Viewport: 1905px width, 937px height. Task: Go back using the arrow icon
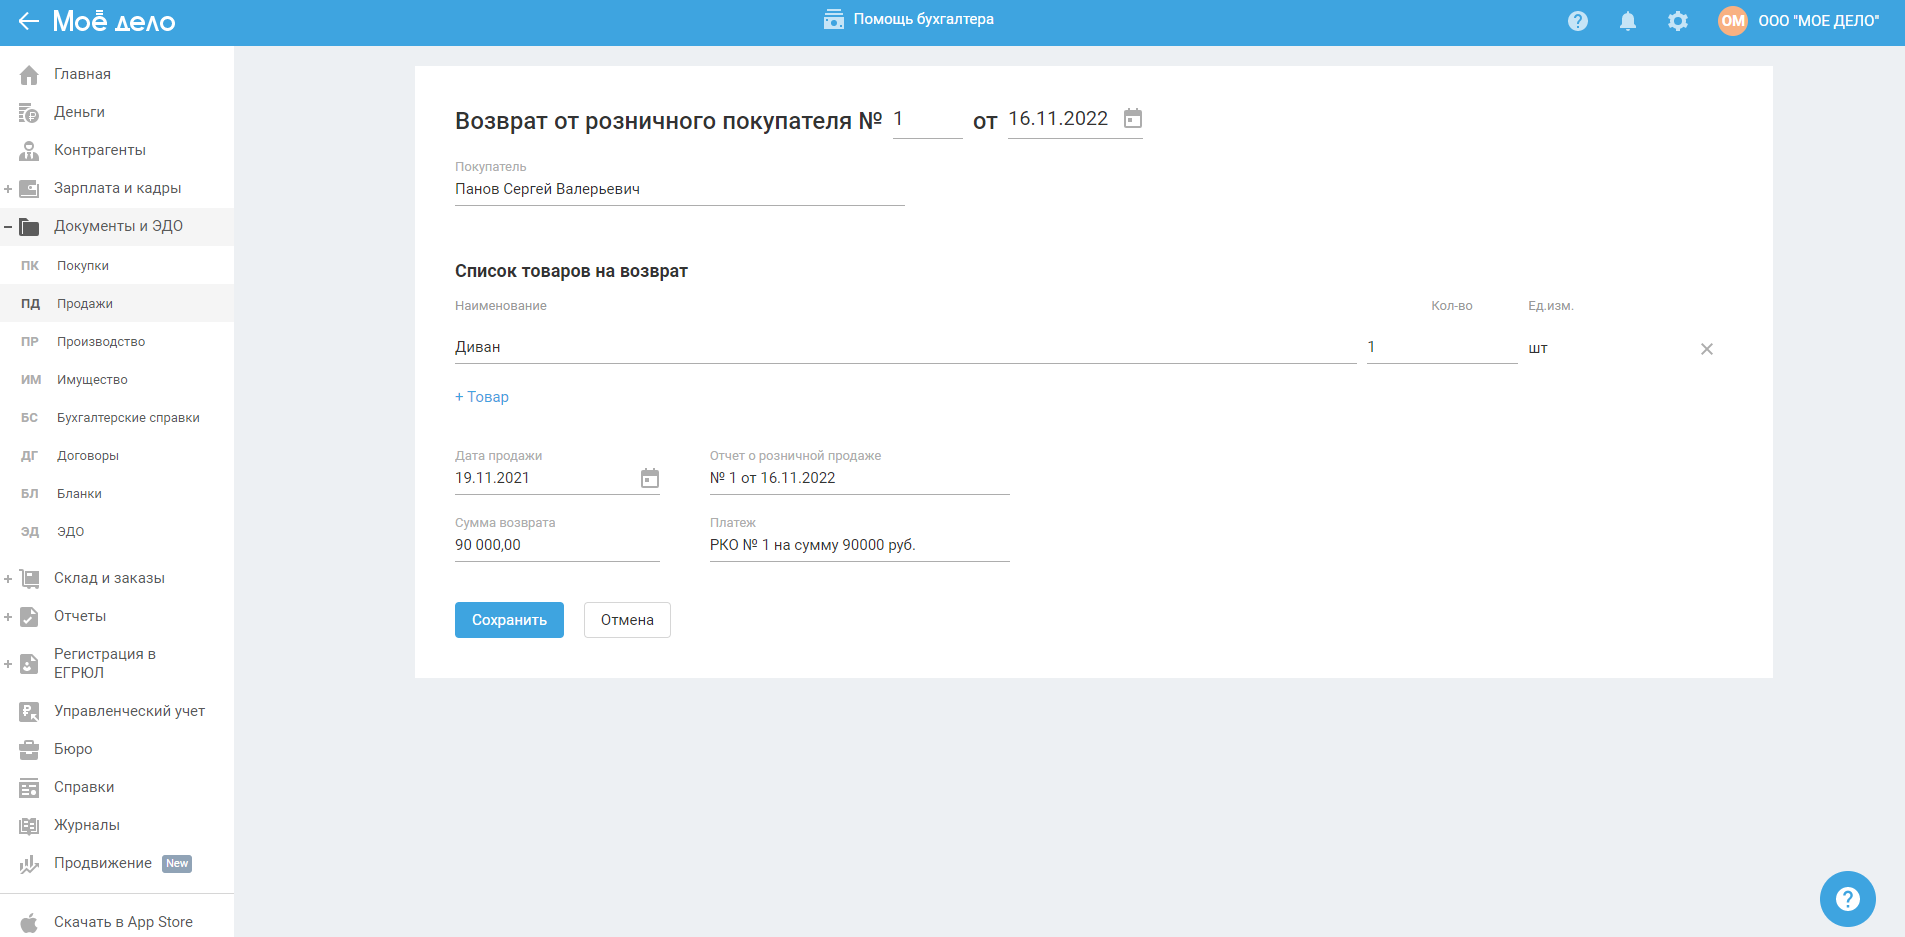28,21
